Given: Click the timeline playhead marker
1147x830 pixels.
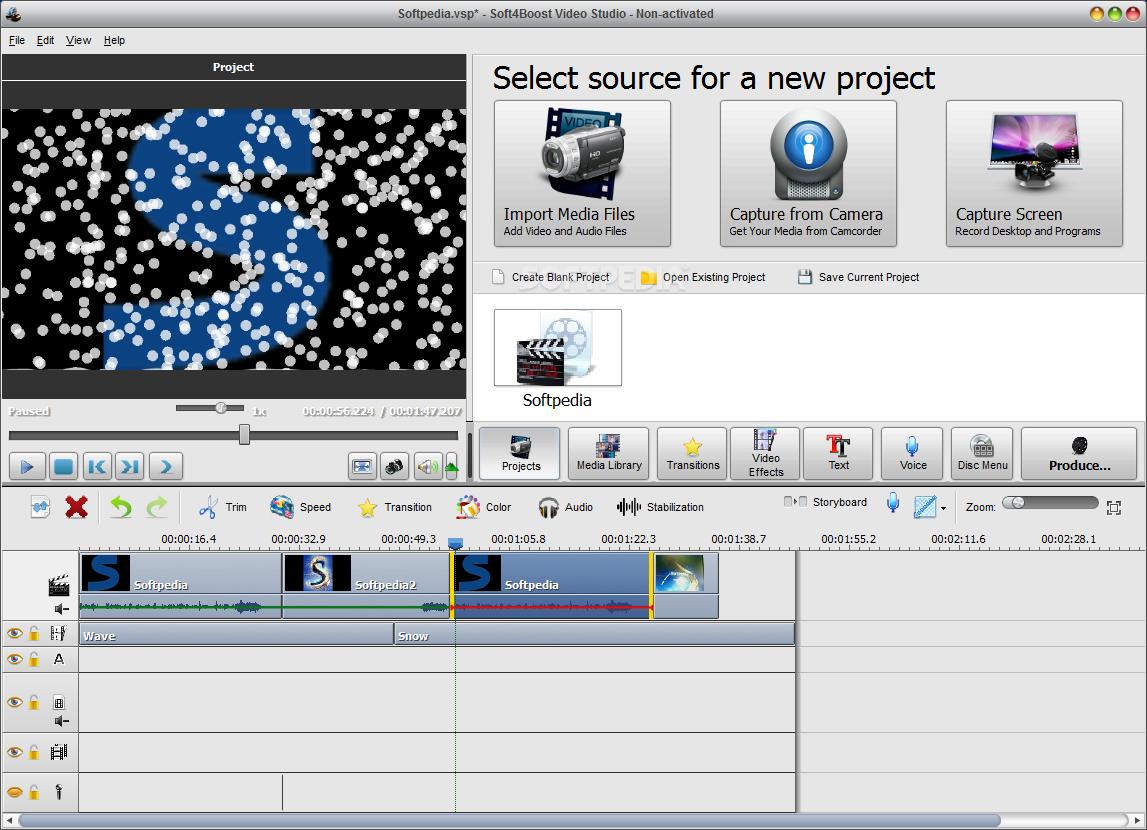Looking at the screenshot, I should 455,544.
